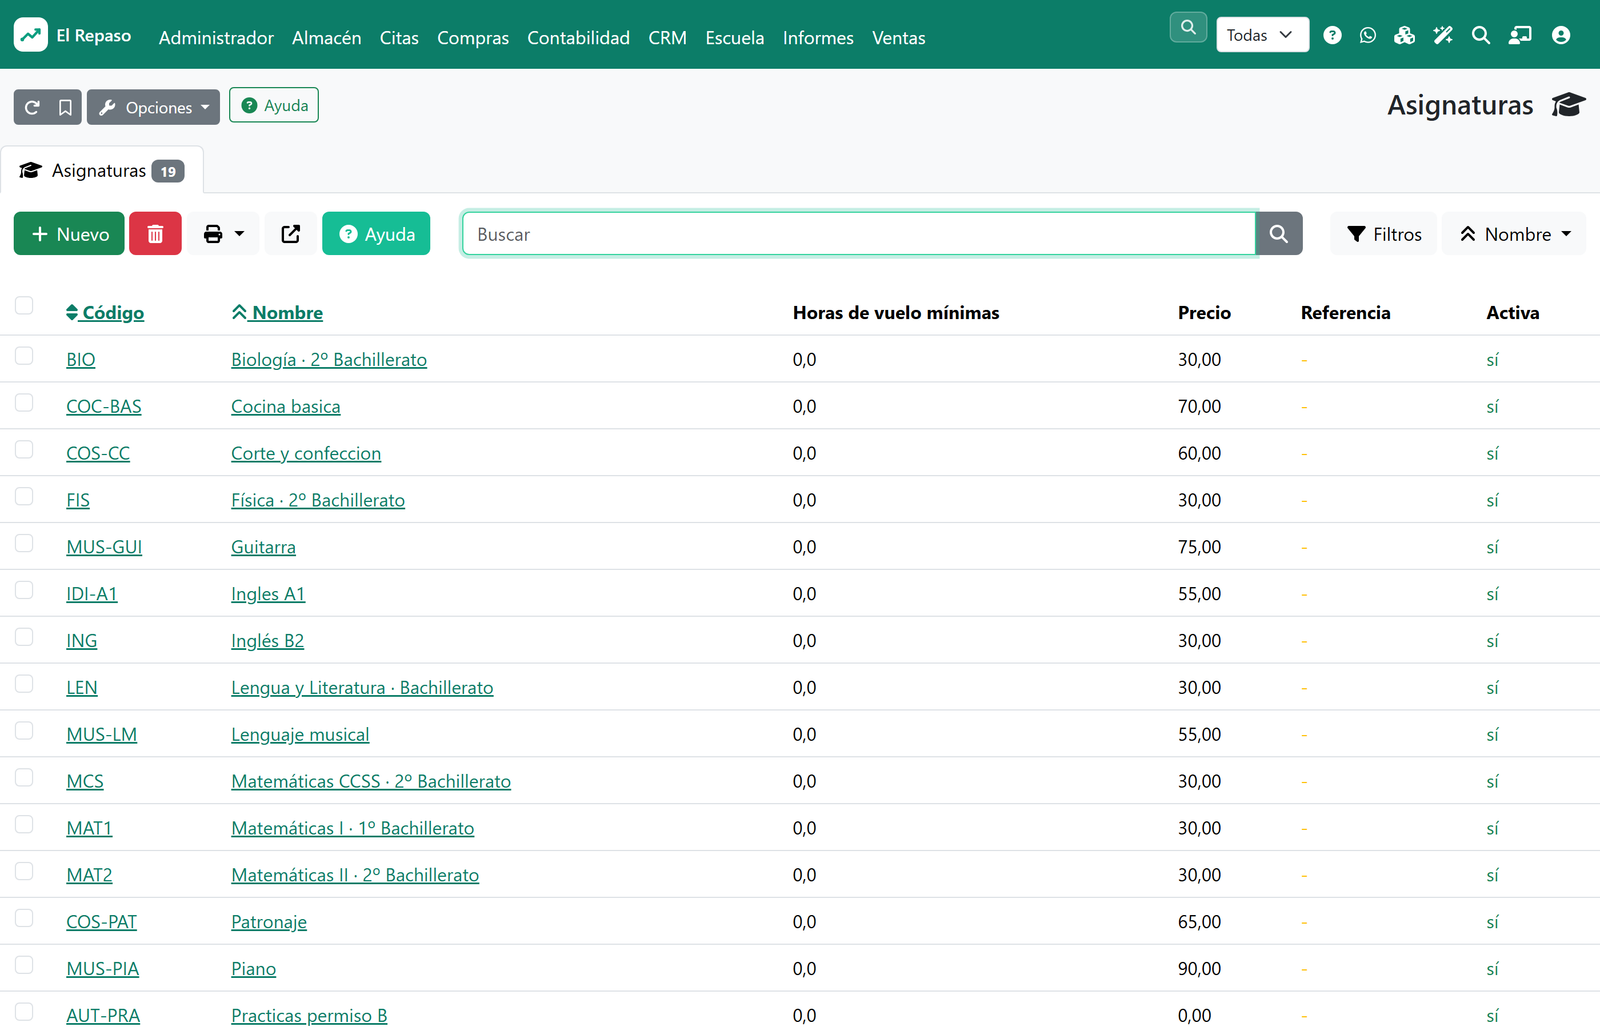This screenshot has height=1029, width=1600.
Task: Open the Compras menu
Action: [x=473, y=38]
